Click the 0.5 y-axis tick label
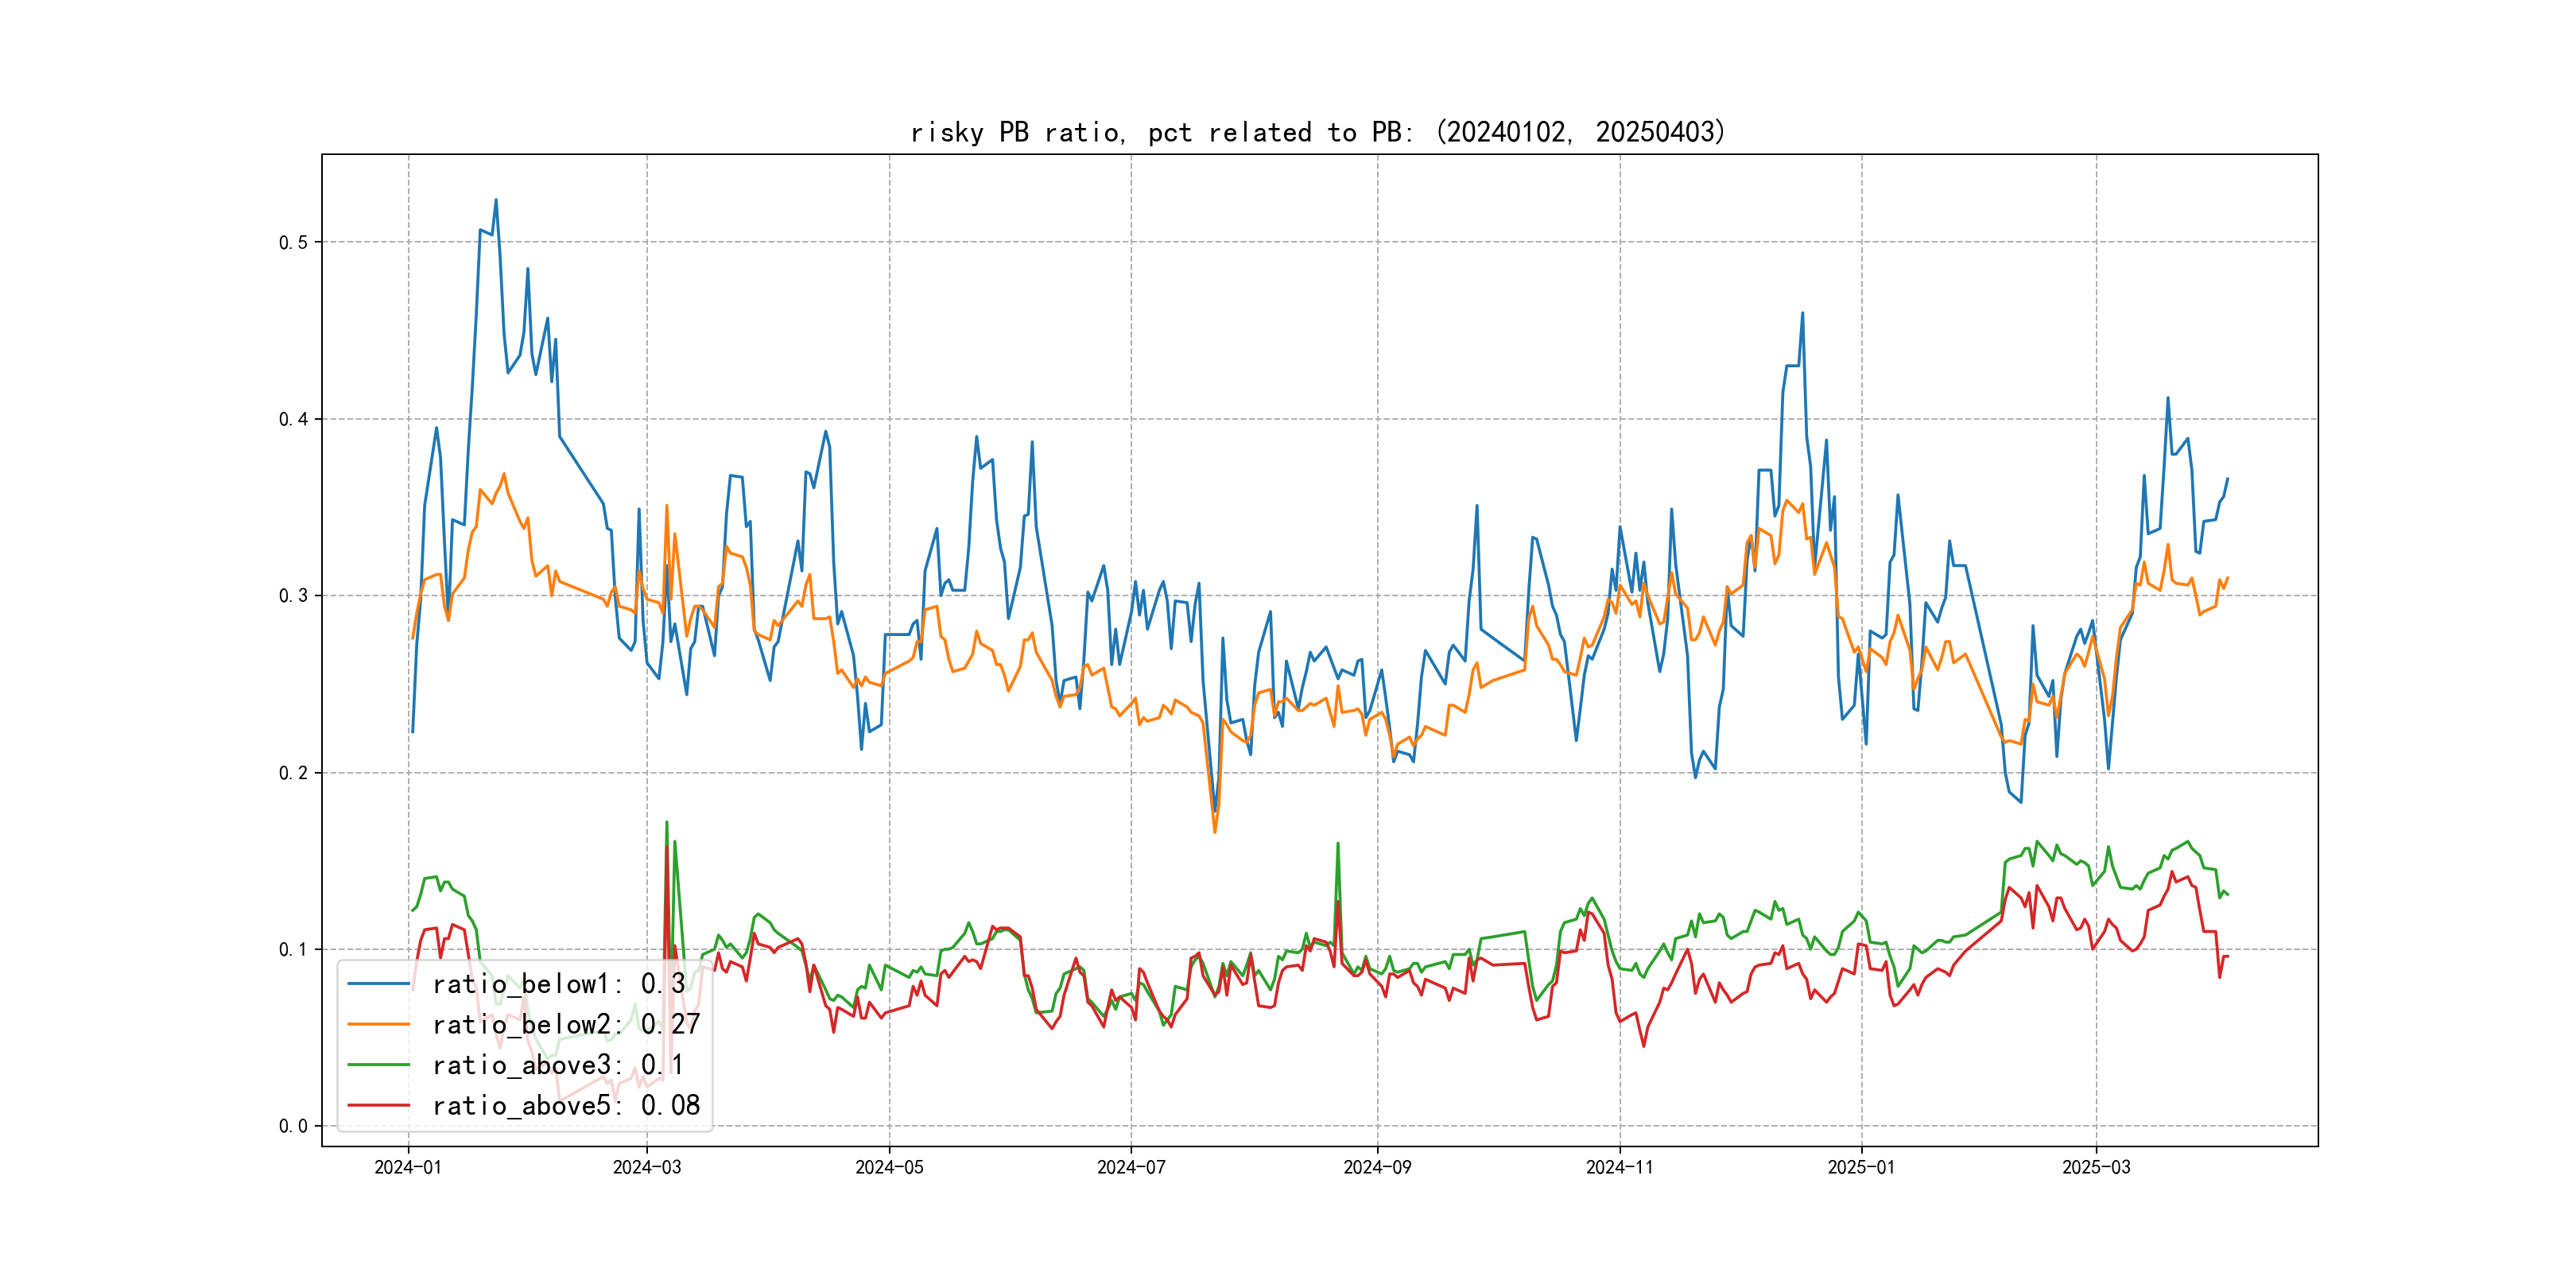Viewport: 2576px width, 1288px height. 293,242
